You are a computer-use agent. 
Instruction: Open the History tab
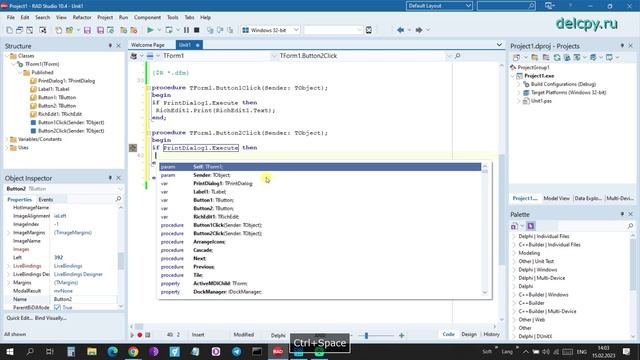click(x=491, y=334)
